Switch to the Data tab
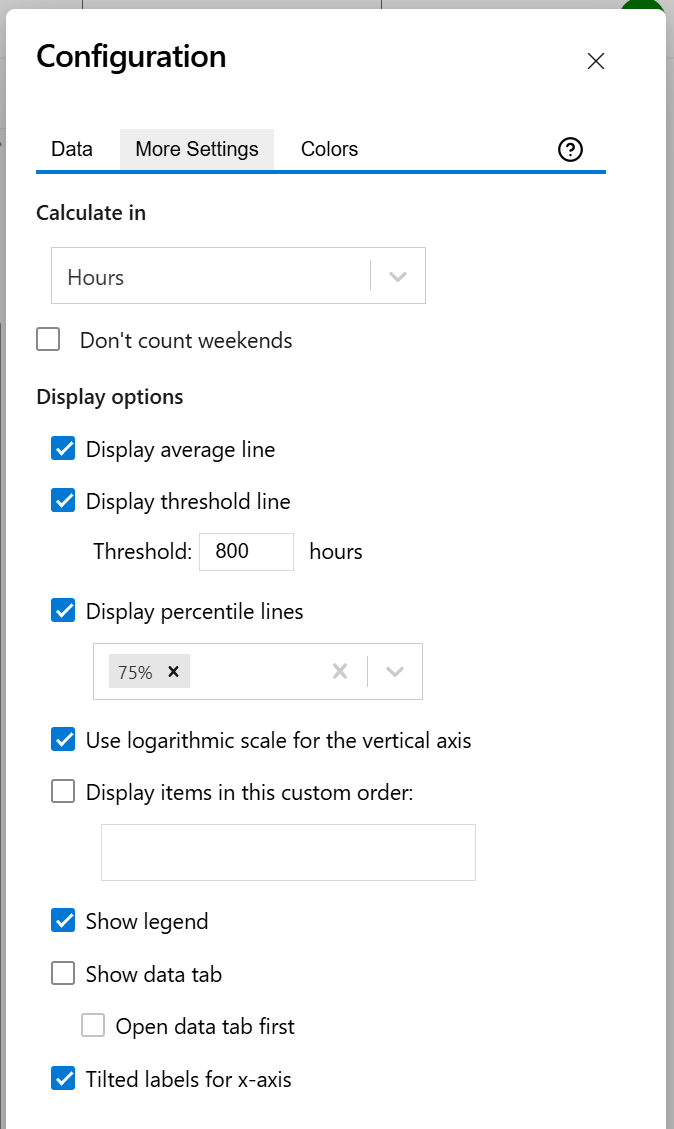 (71, 149)
